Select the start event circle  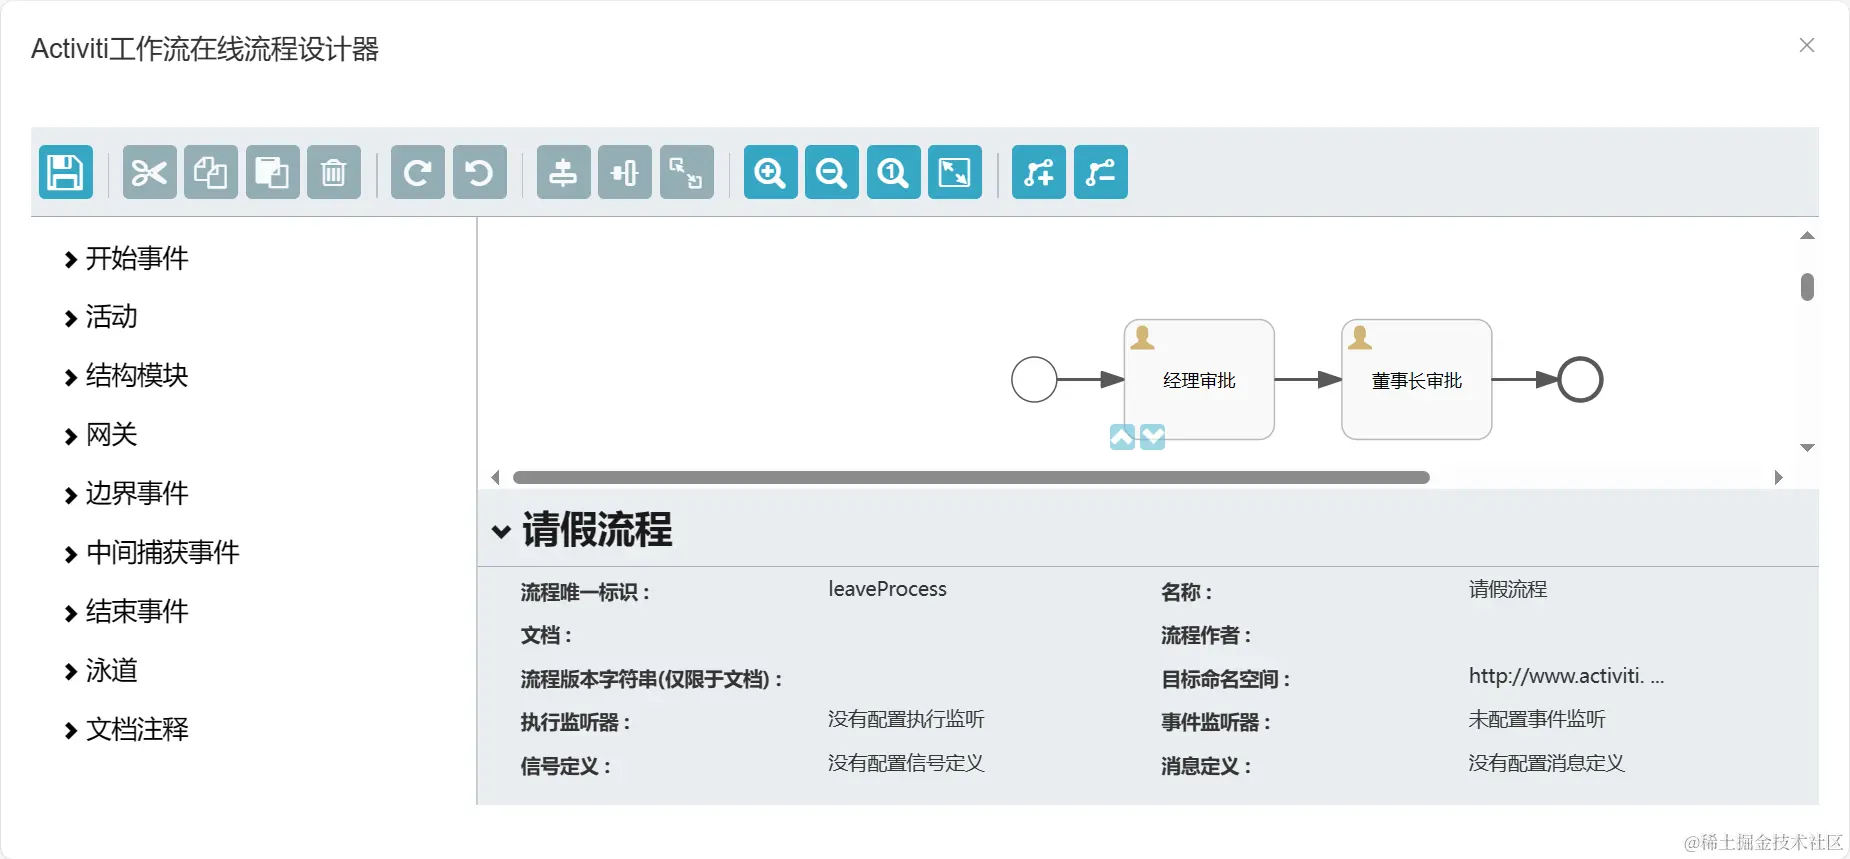[1034, 380]
